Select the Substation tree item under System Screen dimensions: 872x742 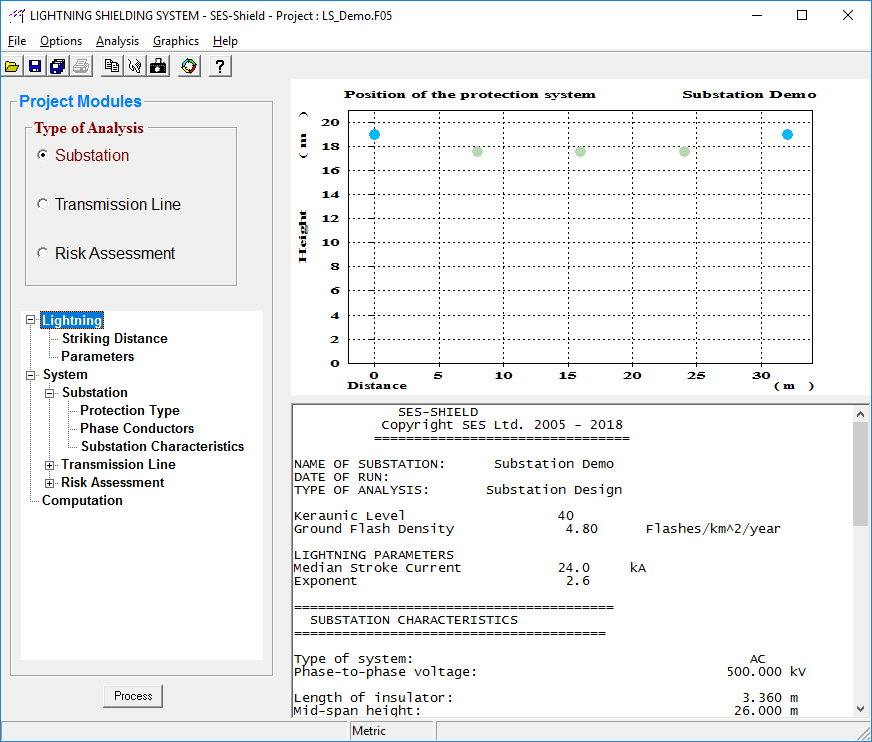[95, 392]
